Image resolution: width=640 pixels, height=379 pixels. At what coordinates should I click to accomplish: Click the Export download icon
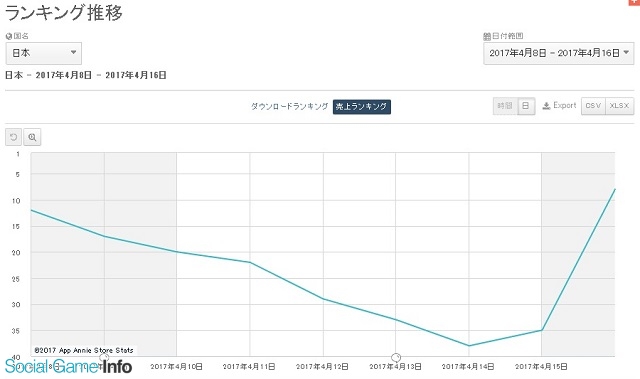[x=546, y=106]
